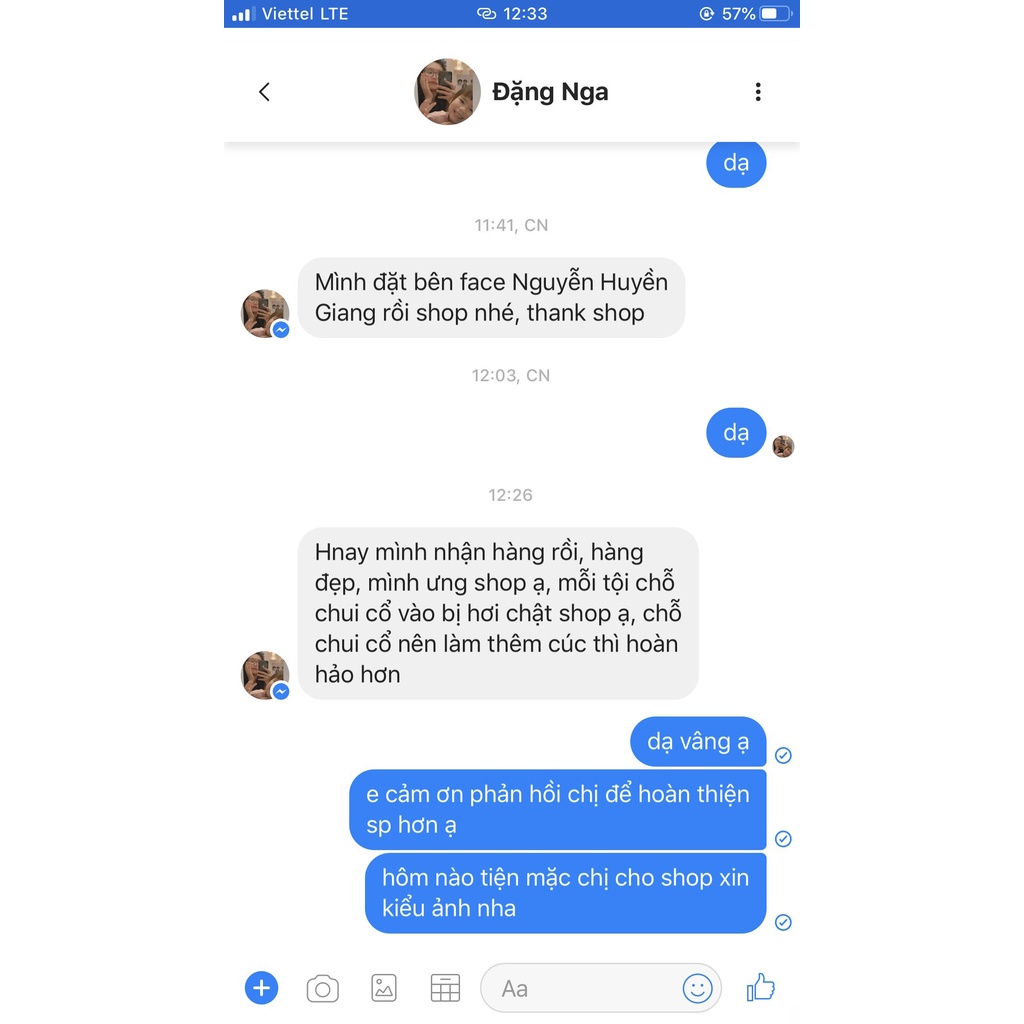Screen dimensions: 1024x1024
Task: Tap sender avatar beside 12:26 message
Action: (x=265, y=675)
